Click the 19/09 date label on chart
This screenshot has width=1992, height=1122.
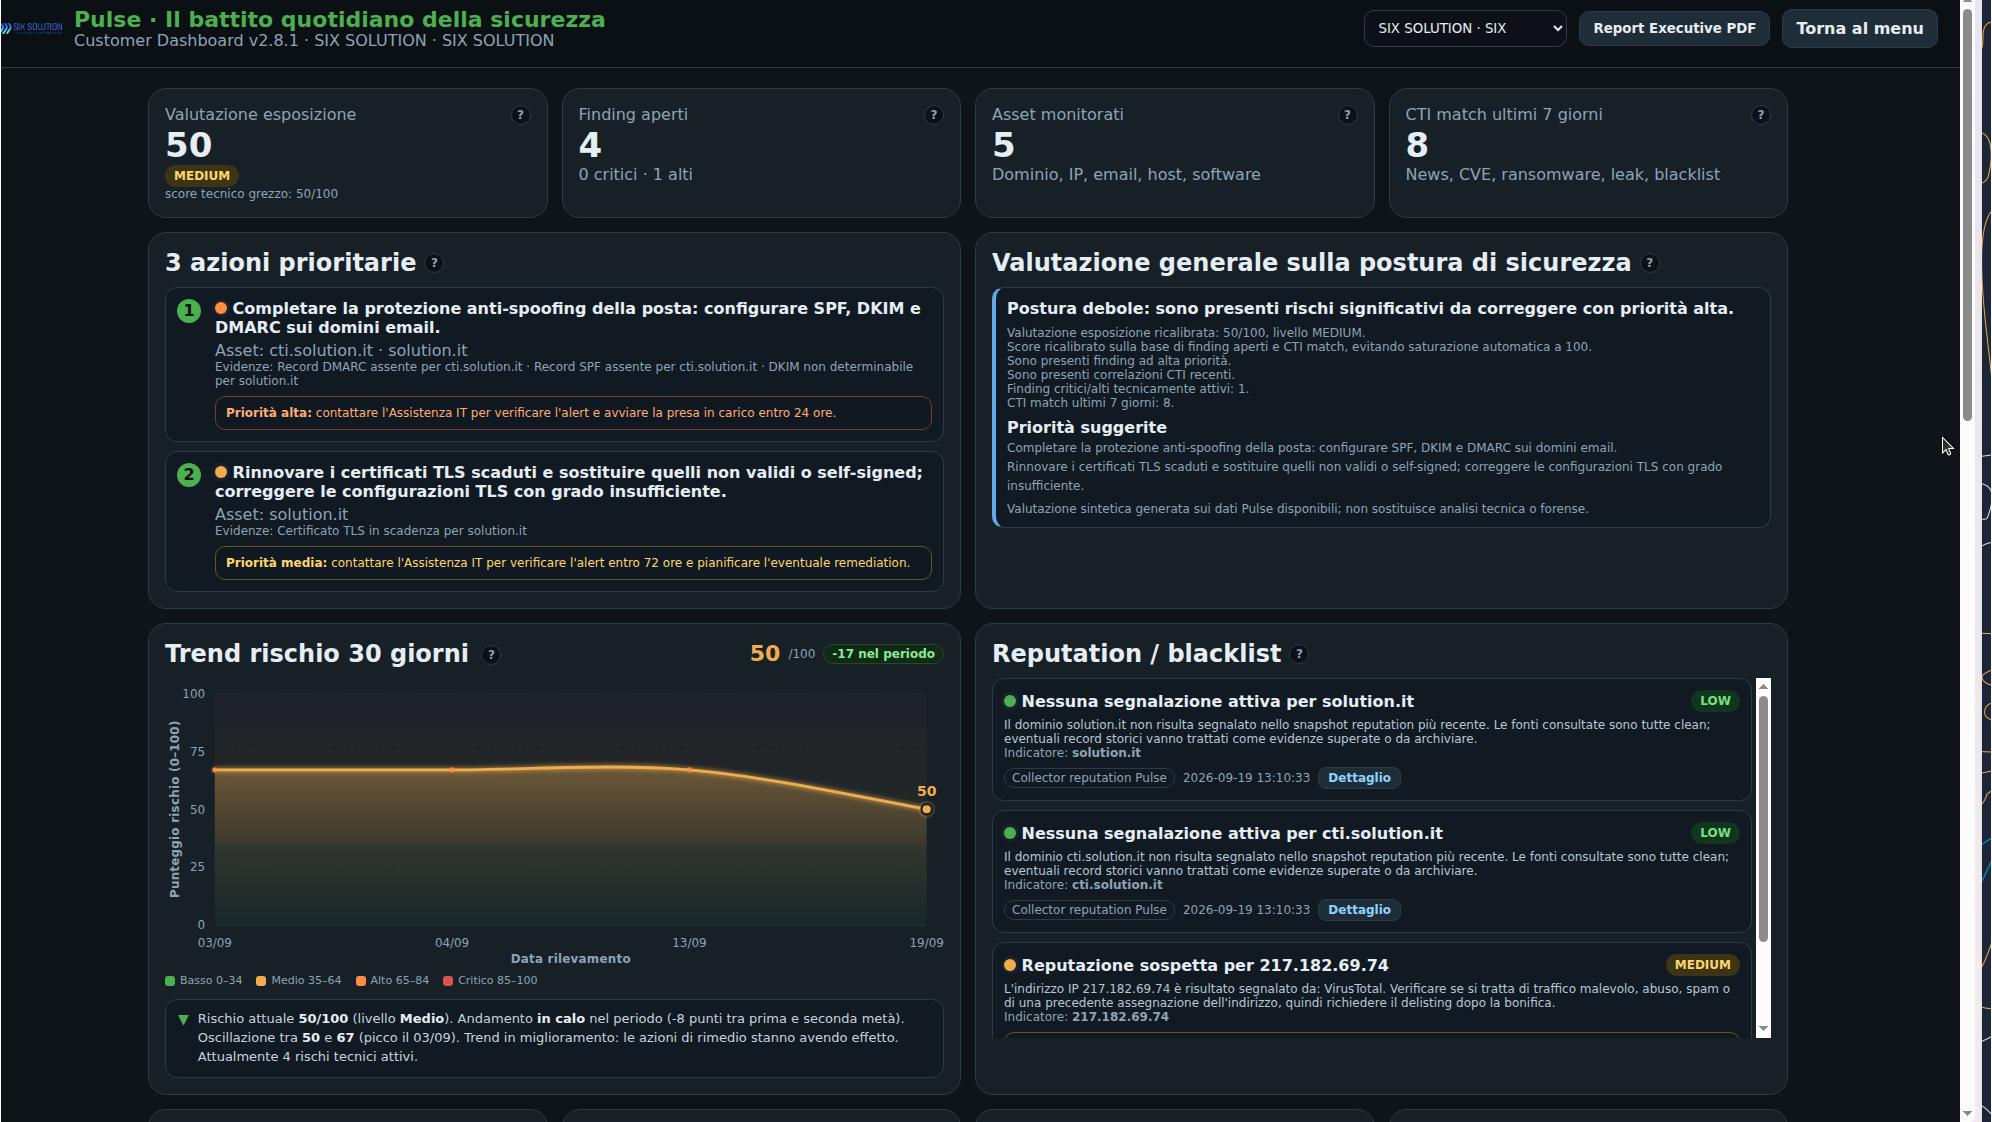pyautogui.click(x=926, y=943)
